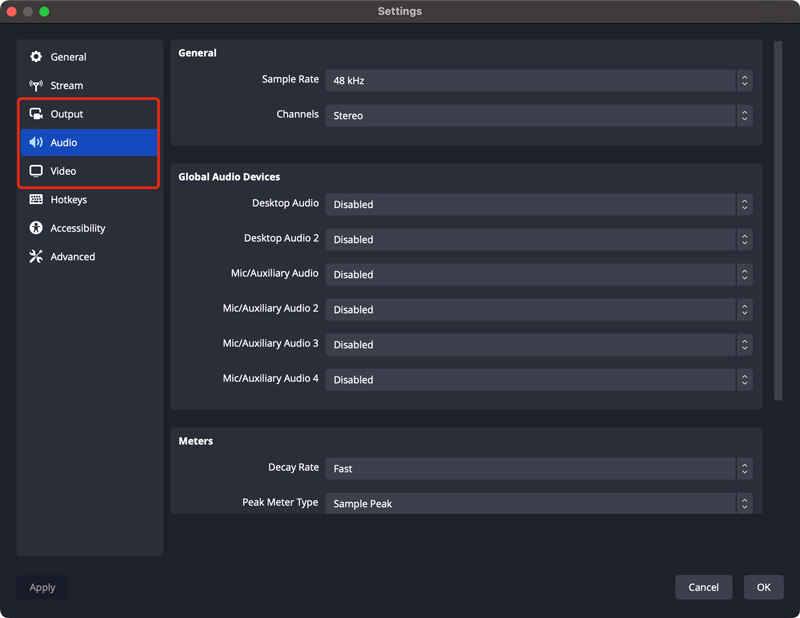This screenshot has width=800, height=618.
Task: Select the Audio settings page
Action: 89,142
